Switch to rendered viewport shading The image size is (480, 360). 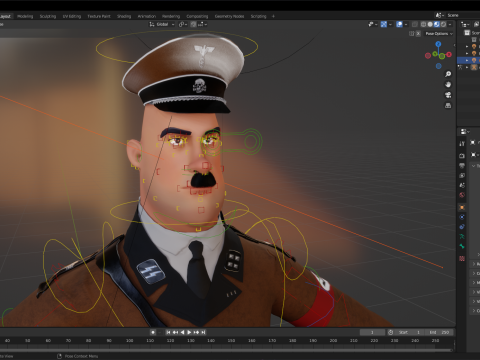click(443, 24)
